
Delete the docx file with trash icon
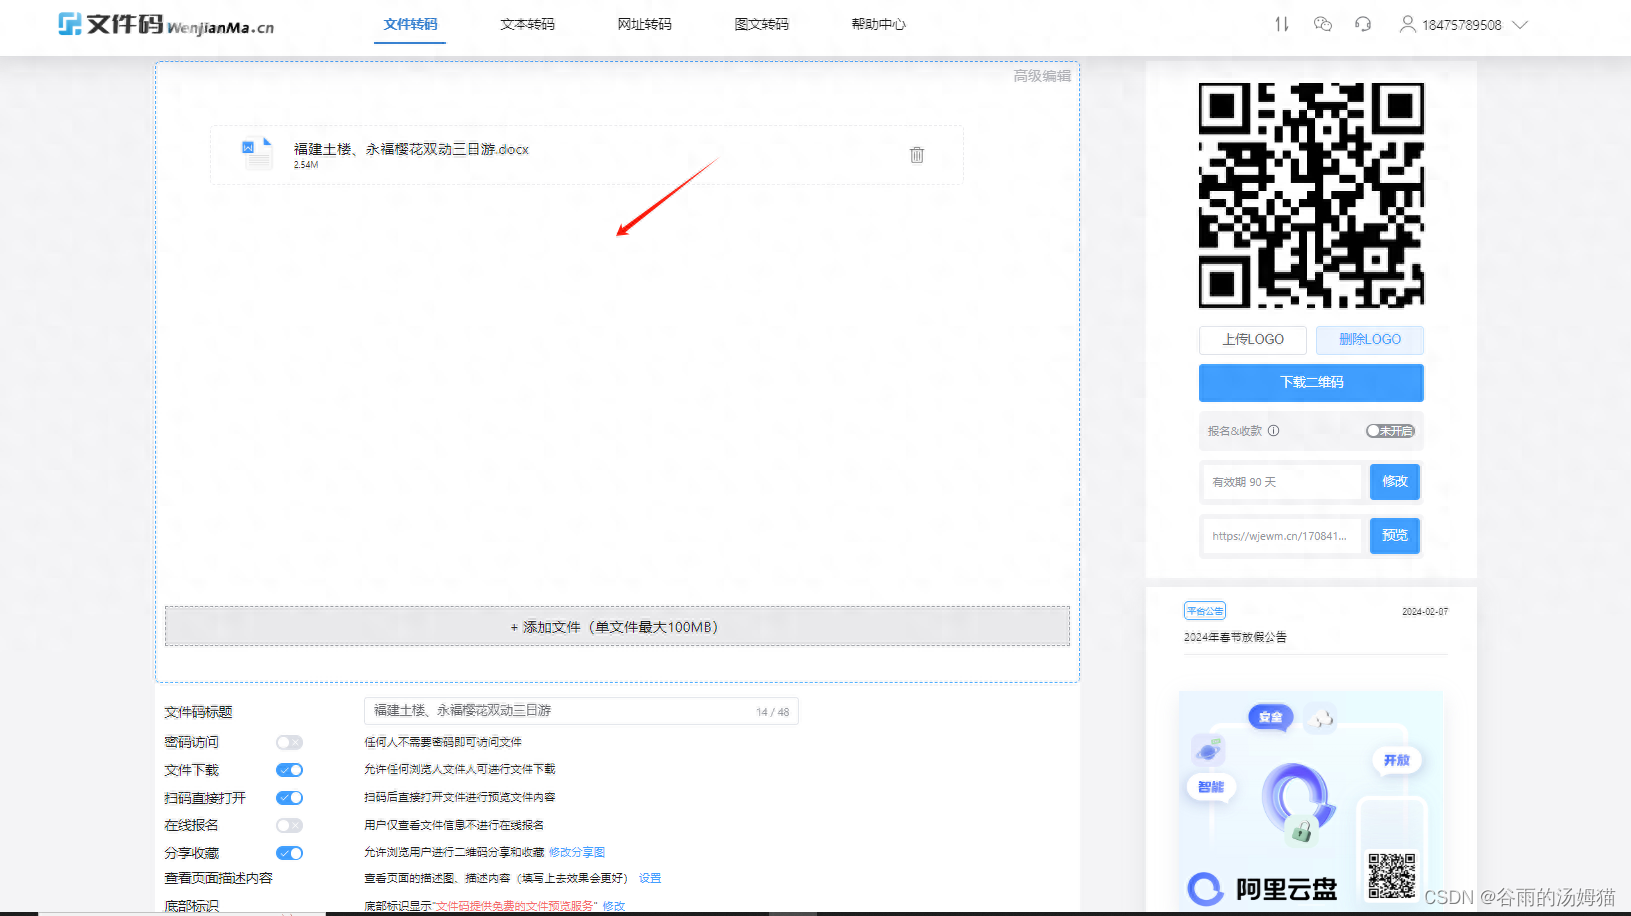tap(917, 155)
